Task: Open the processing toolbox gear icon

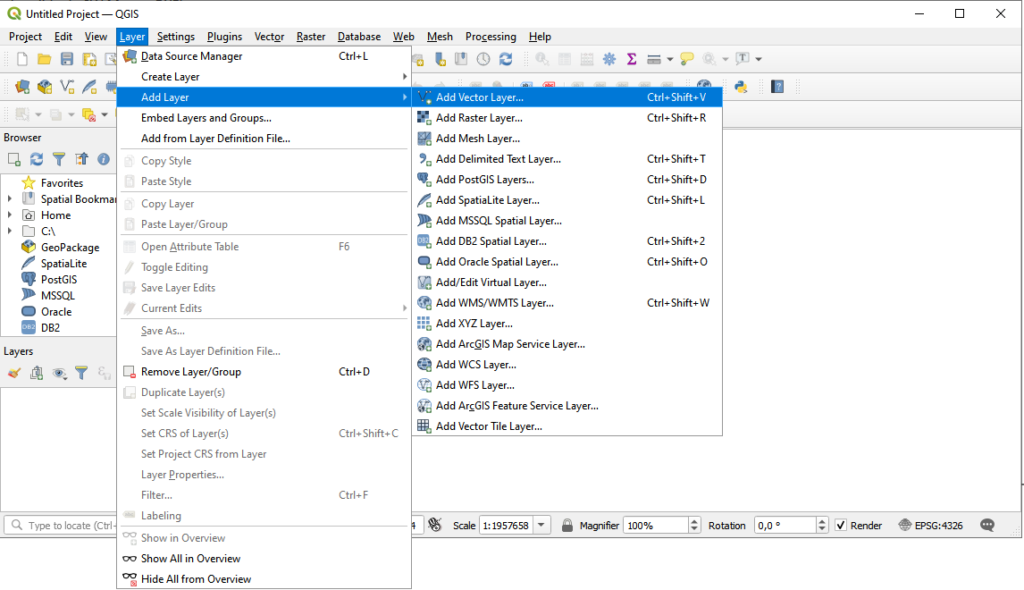Action: pos(609,59)
